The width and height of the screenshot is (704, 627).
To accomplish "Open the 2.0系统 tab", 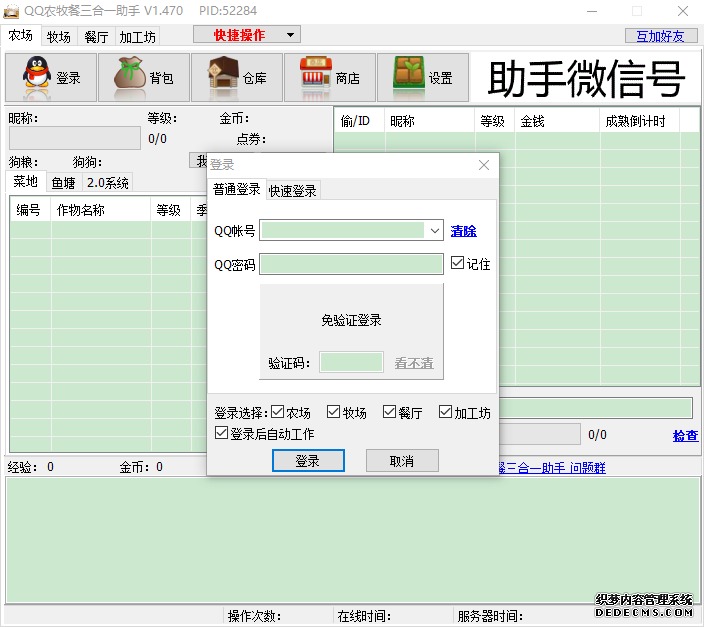I will [x=108, y=182].
